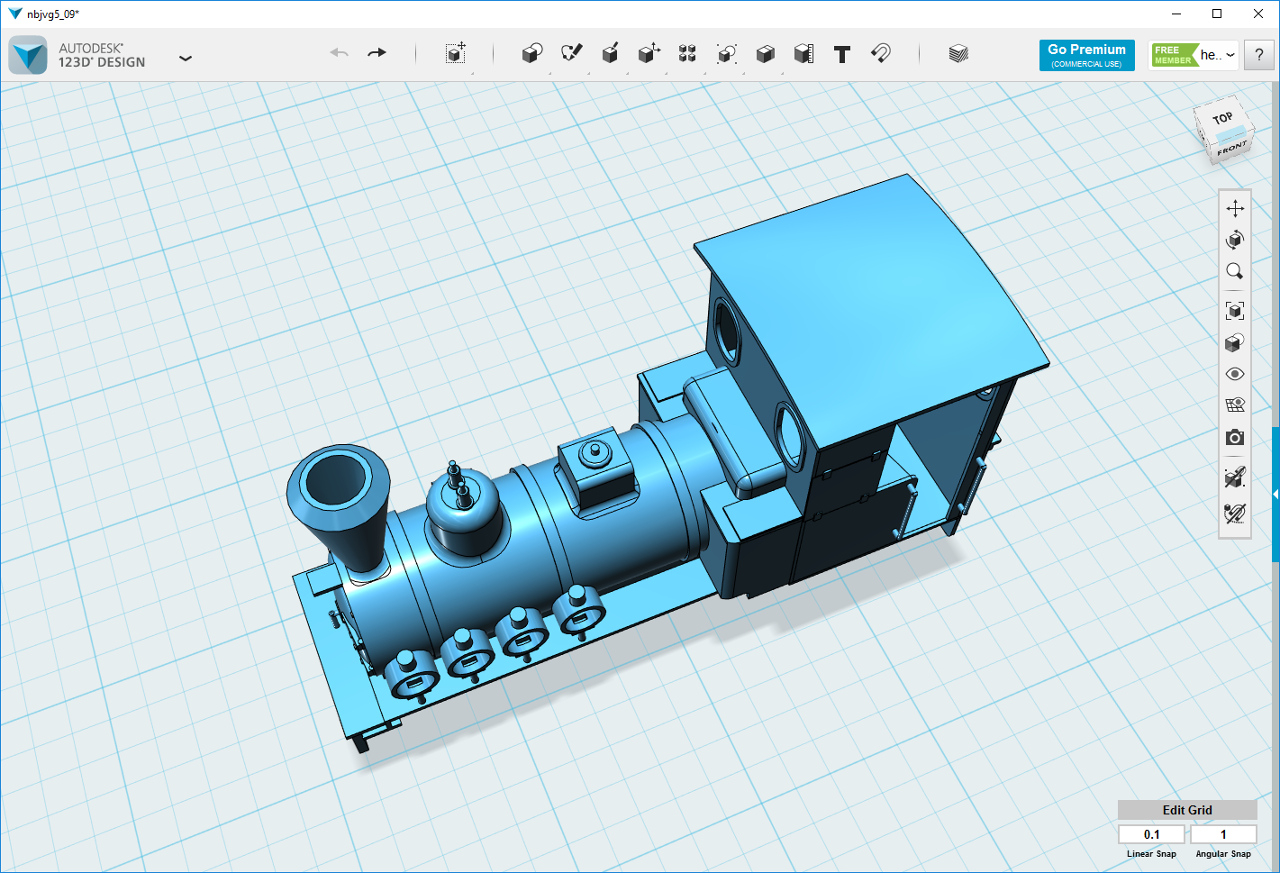Open the Grouping tools menu
This screenshot has width=1280, height=873.
726,54
